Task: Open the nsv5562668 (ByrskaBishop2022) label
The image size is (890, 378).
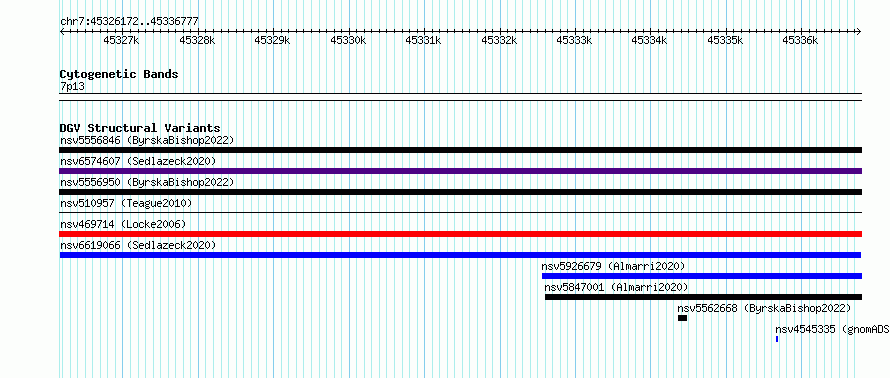Action: coord(764,308)
